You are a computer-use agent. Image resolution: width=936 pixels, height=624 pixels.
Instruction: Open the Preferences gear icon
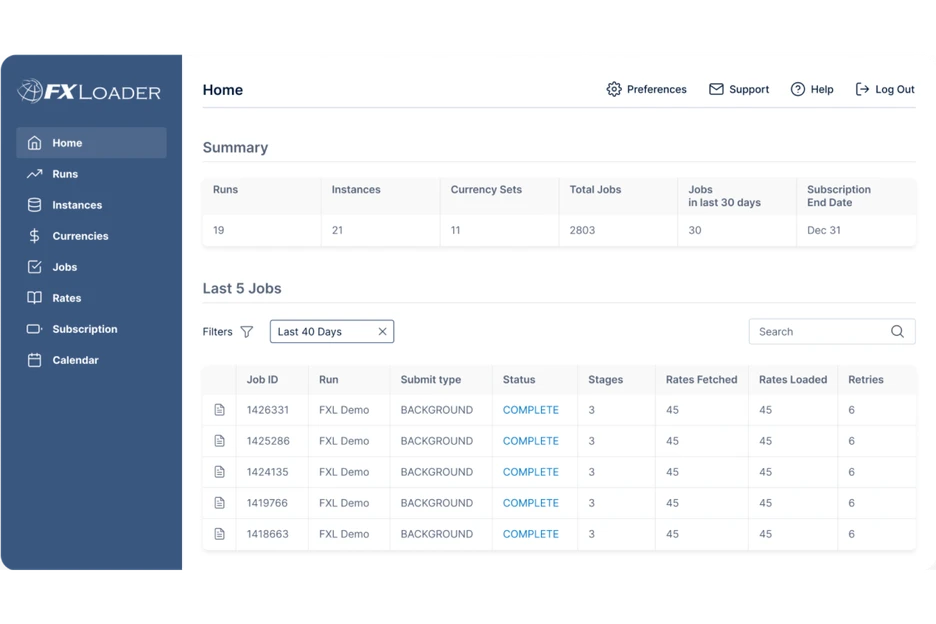pos(613,89)
